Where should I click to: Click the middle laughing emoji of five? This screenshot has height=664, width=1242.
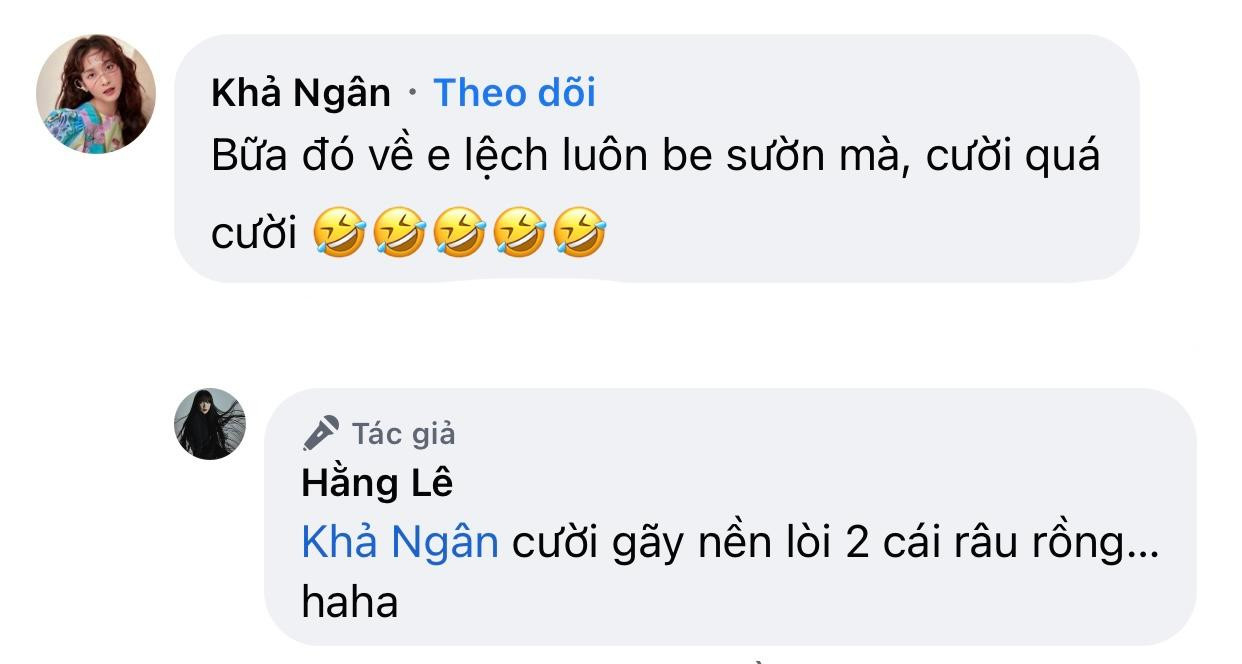(459, 232)
